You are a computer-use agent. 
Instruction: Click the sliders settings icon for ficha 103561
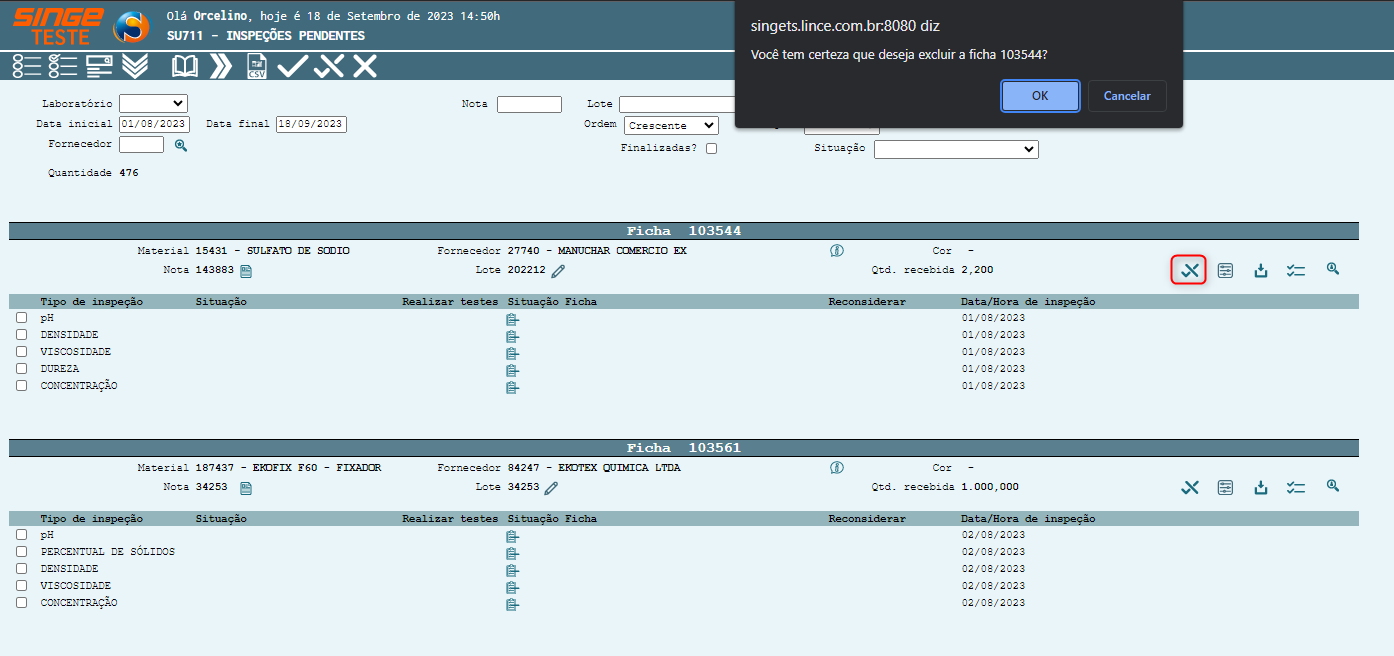(1225, 487)
